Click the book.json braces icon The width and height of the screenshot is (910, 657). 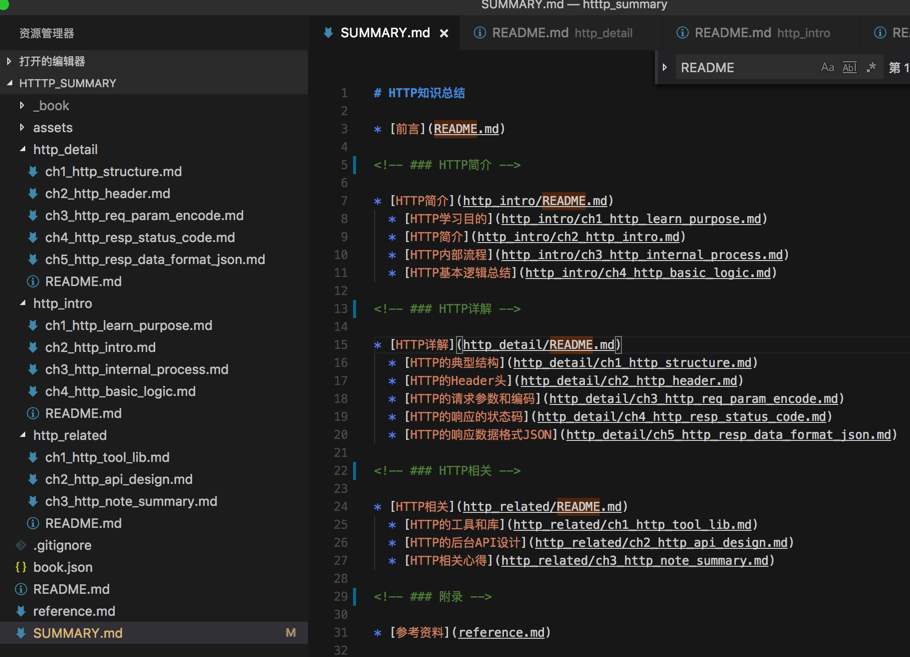point(21,567)
